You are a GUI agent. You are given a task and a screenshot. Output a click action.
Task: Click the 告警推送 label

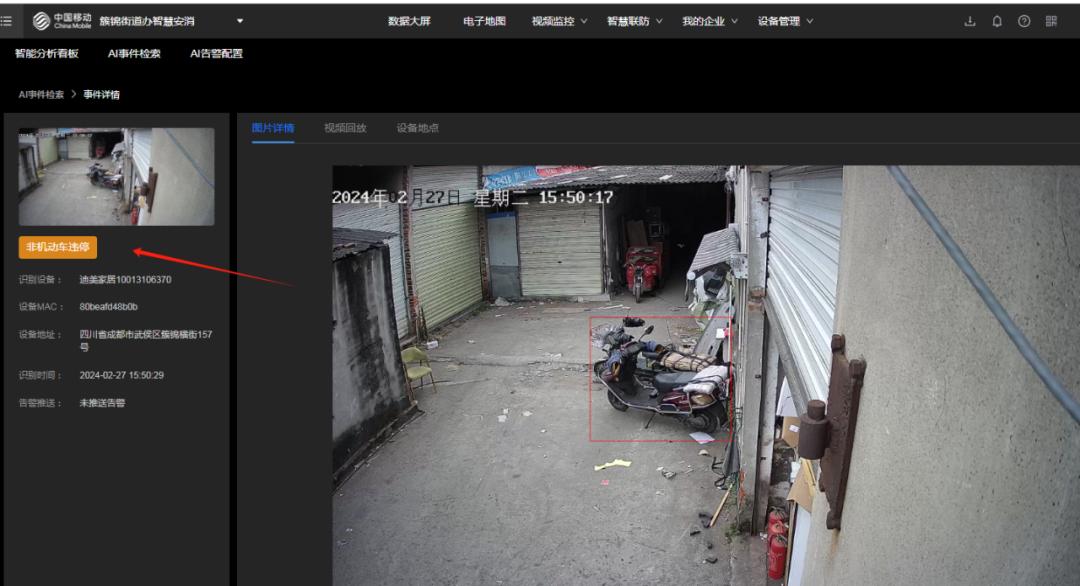click(40, 403)
